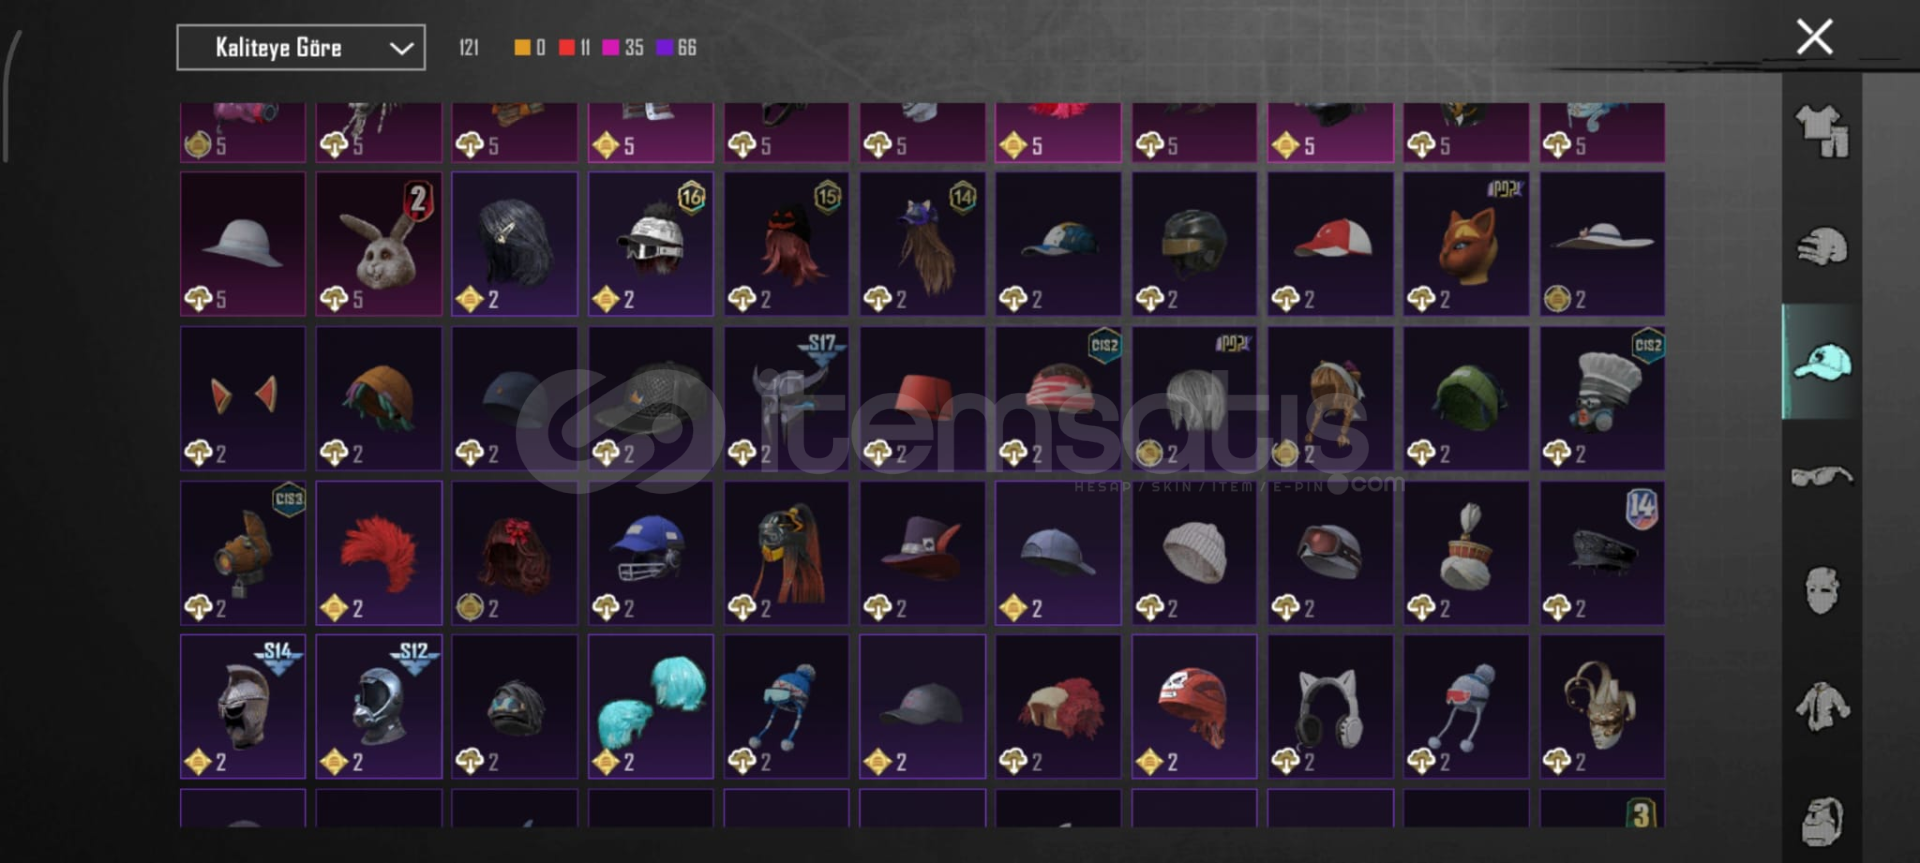Viewport: 1920px width, 863px height.
Task: Select the helmet category icon in sidebar
Action: 1822,246
